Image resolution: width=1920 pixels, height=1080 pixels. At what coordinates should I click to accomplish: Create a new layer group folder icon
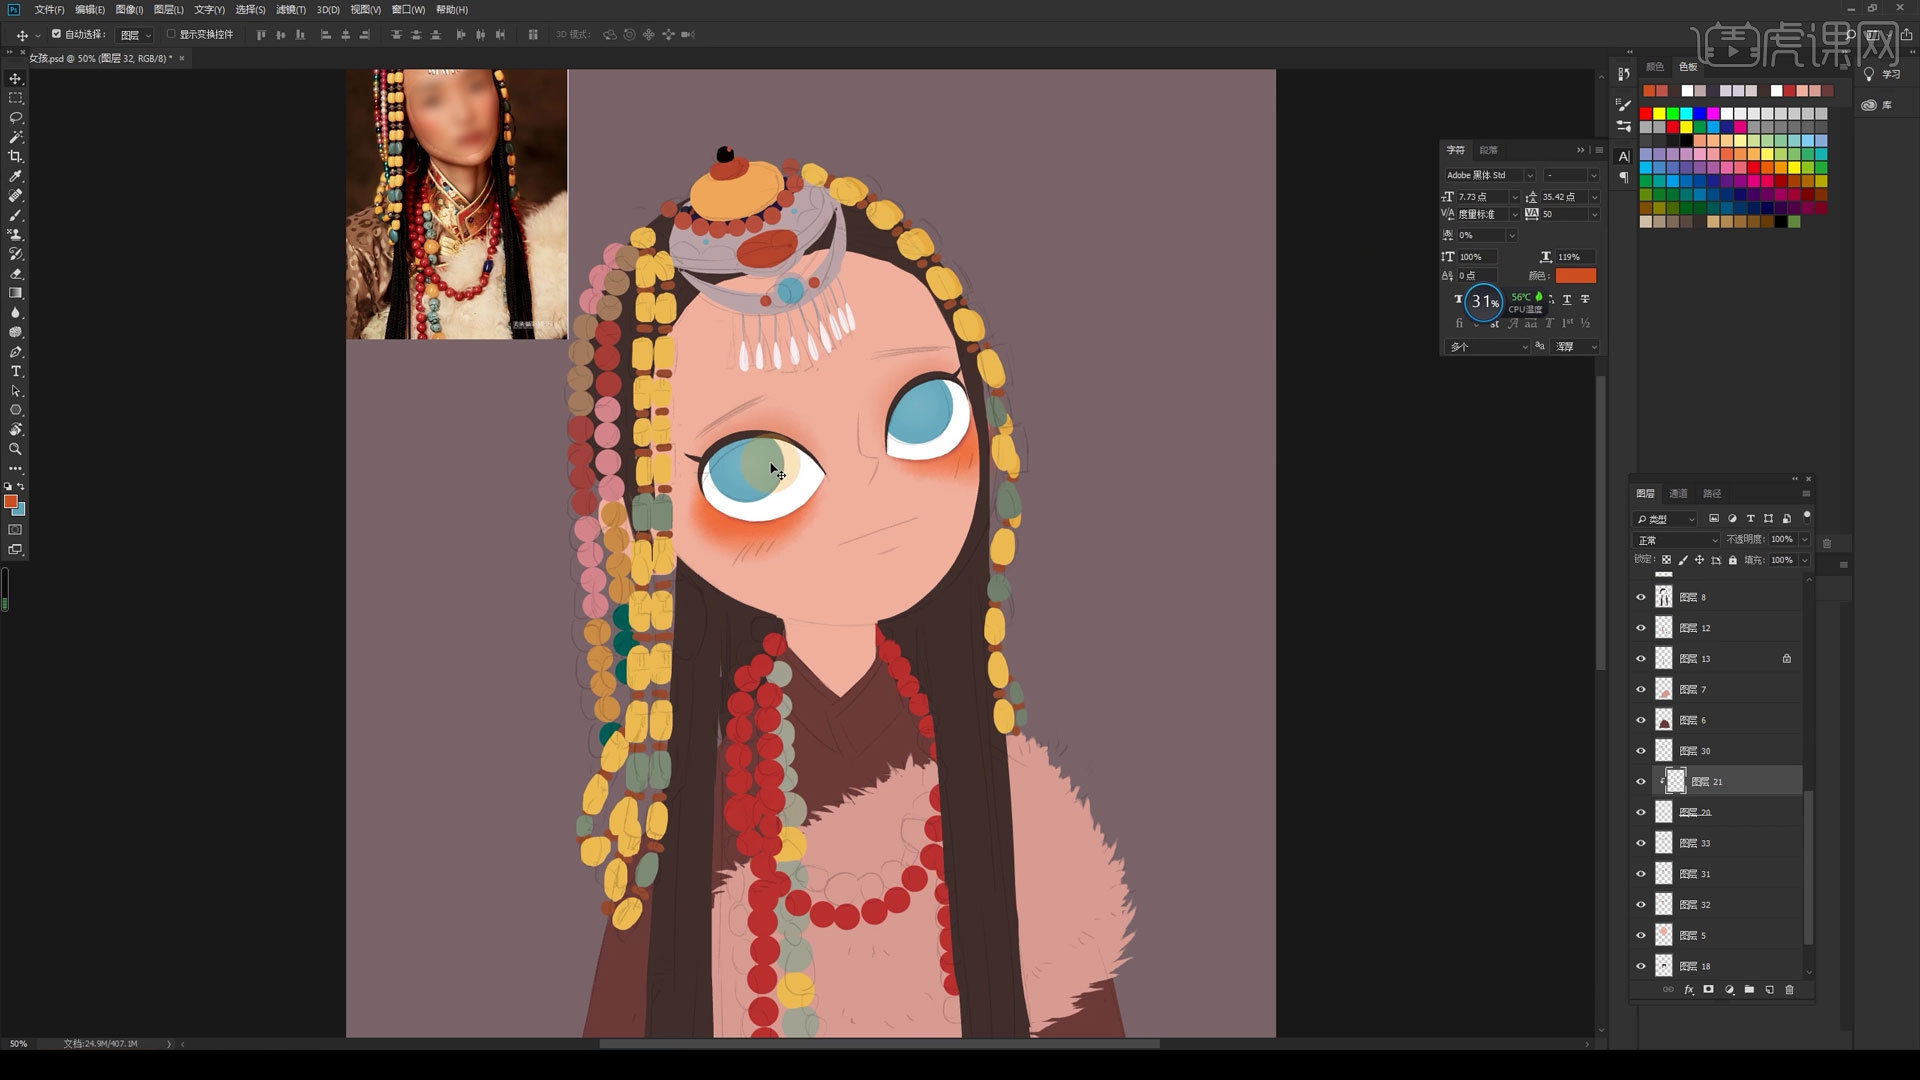1749,990
